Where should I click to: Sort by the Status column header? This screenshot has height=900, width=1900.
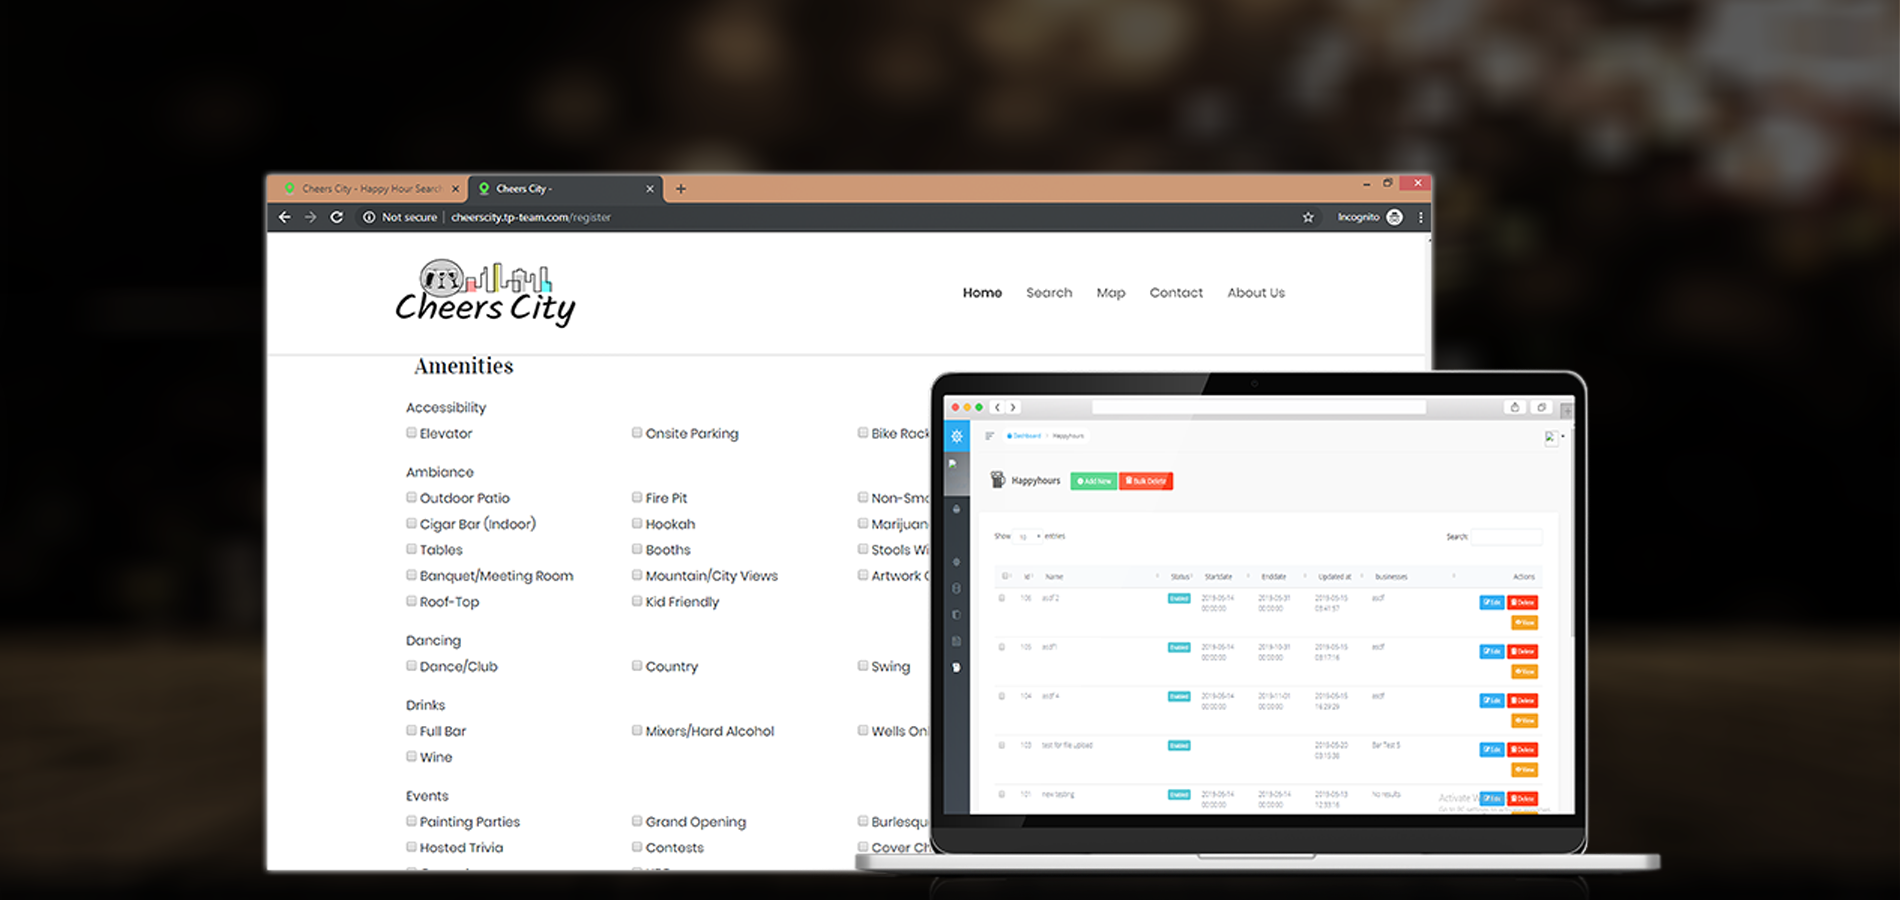click(1180, 577)
